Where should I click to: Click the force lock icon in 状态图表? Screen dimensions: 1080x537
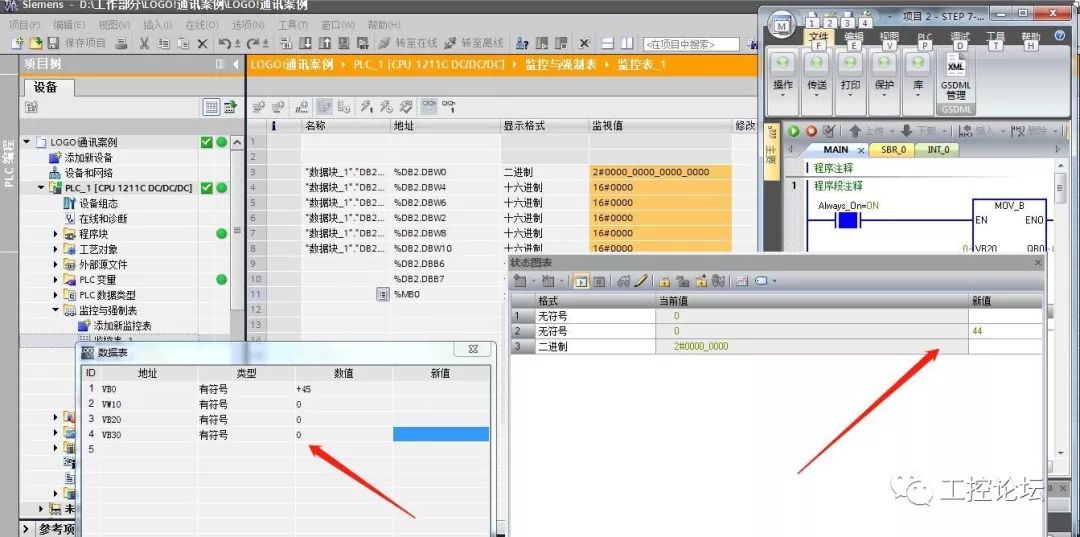coord(665,281)
